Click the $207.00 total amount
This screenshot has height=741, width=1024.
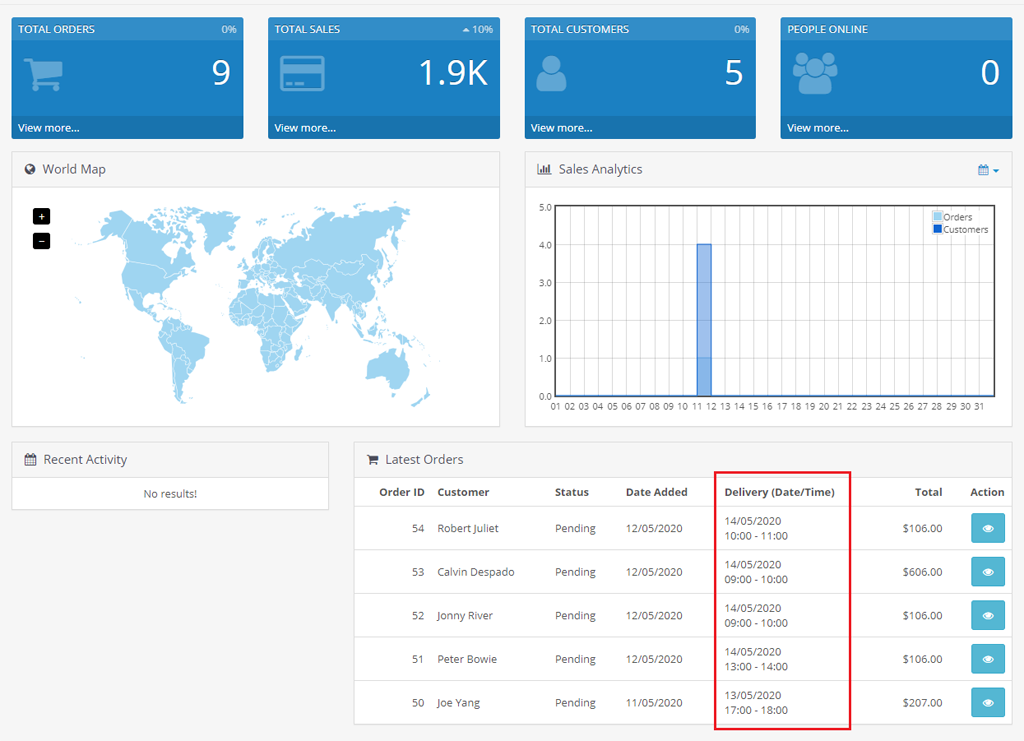tap(922, 702)
